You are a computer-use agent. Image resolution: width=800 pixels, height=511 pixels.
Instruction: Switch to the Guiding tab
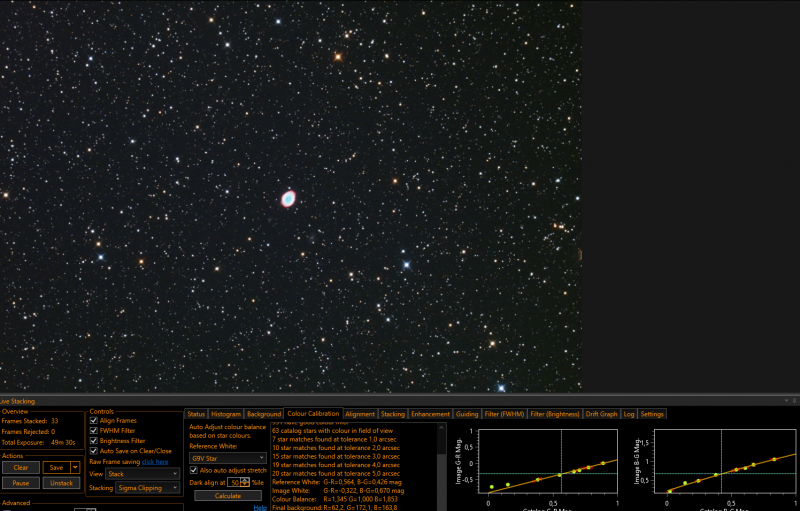pyautogui.click(x=467, y=414)
